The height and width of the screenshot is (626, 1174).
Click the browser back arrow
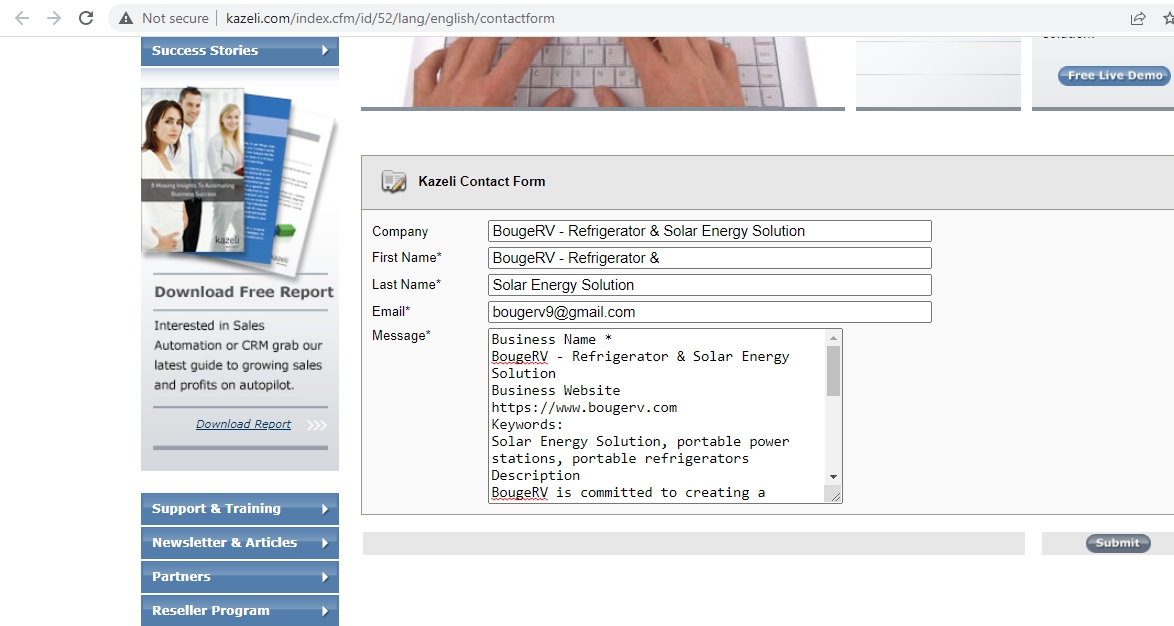pos(22,18)
